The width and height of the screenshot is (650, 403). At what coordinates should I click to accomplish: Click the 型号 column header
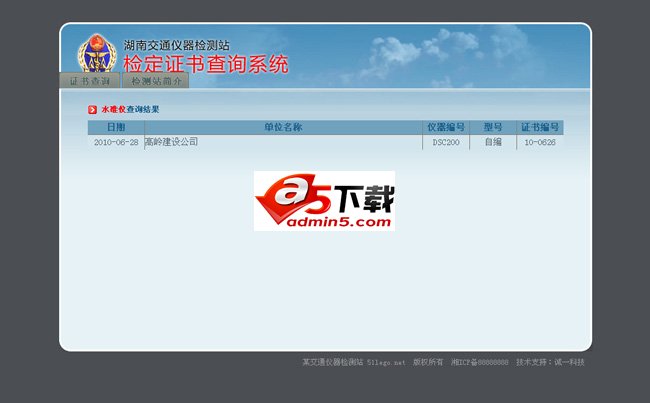pyautogui.click(x=493, y=127)
